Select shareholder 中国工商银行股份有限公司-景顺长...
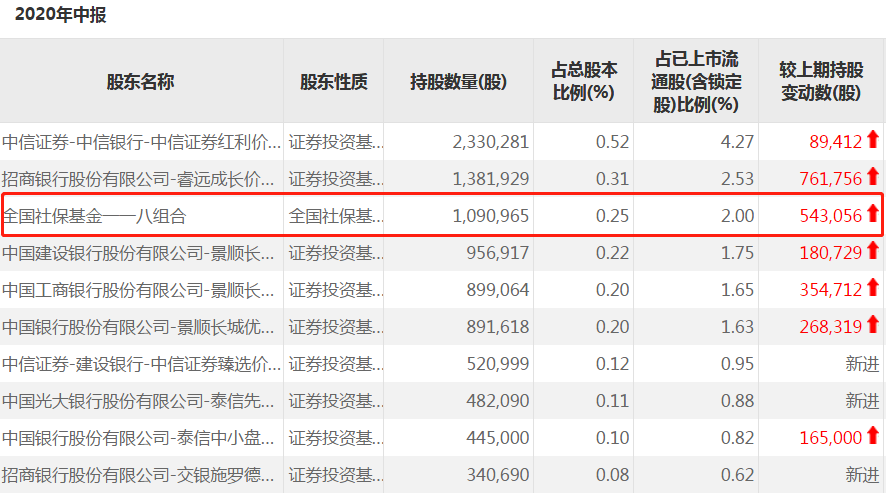This screenshot has height=493, width=886. [138, 290]
